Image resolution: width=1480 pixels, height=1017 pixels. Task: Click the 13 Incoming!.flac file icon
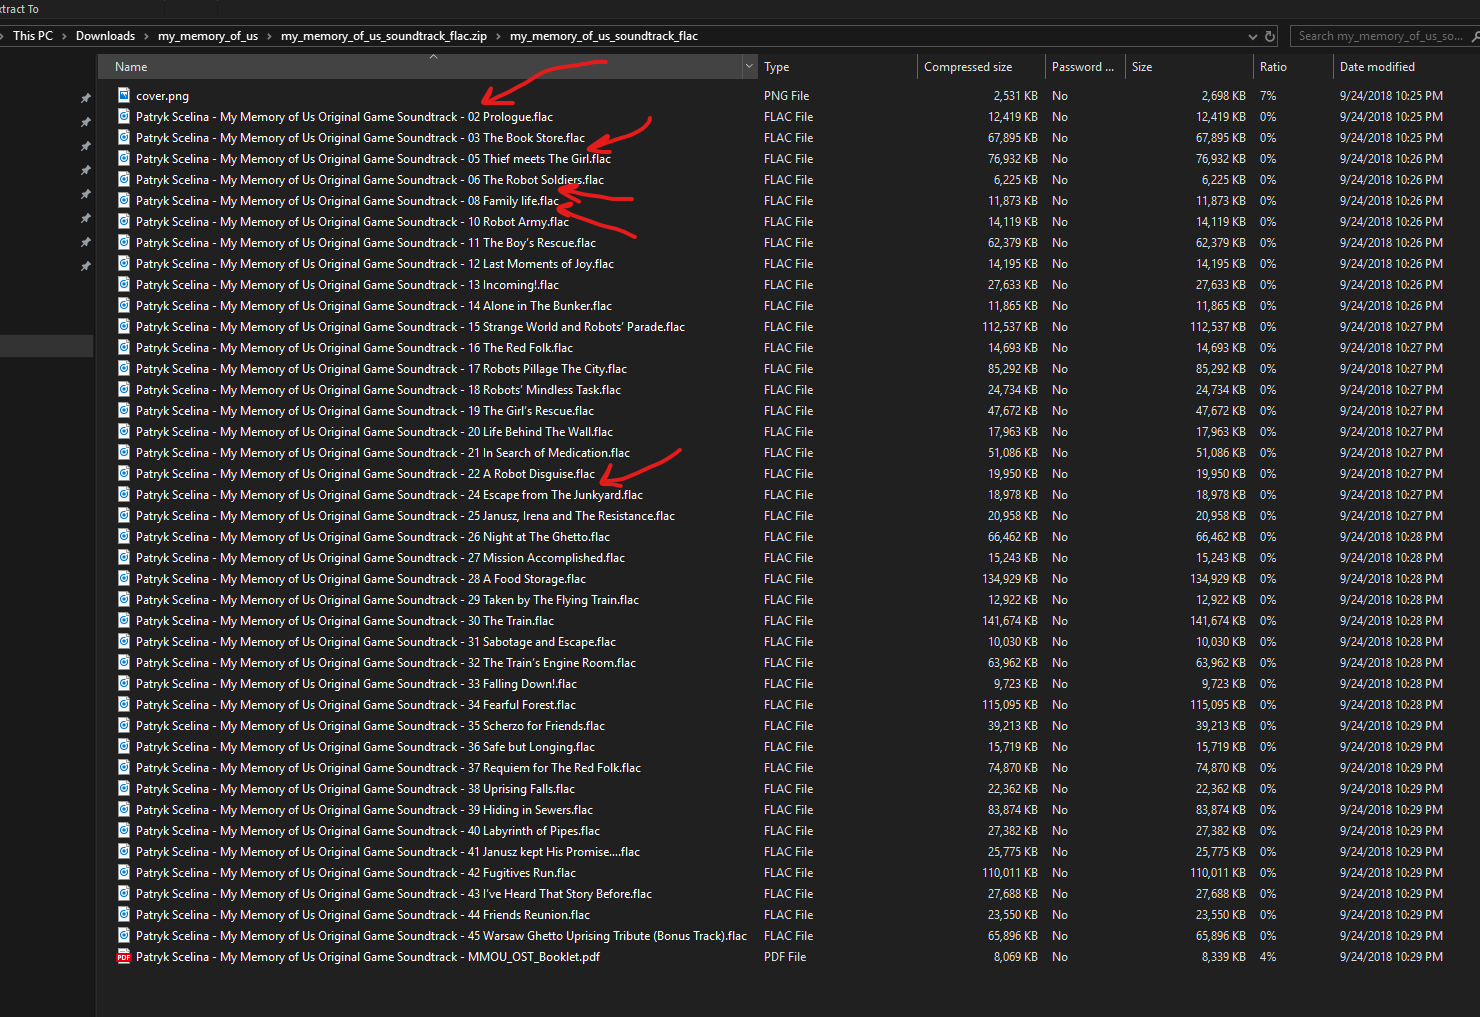click(124, 284)
